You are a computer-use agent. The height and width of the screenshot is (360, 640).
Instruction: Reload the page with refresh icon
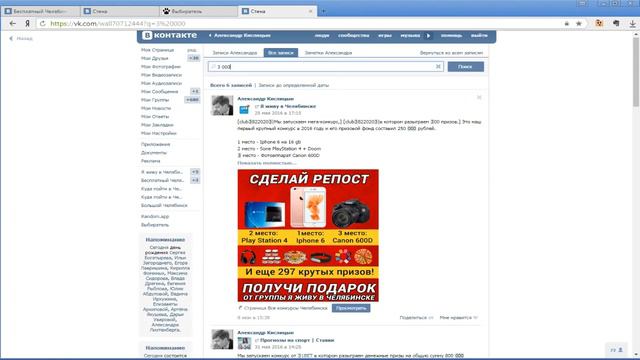coord(43,24)
